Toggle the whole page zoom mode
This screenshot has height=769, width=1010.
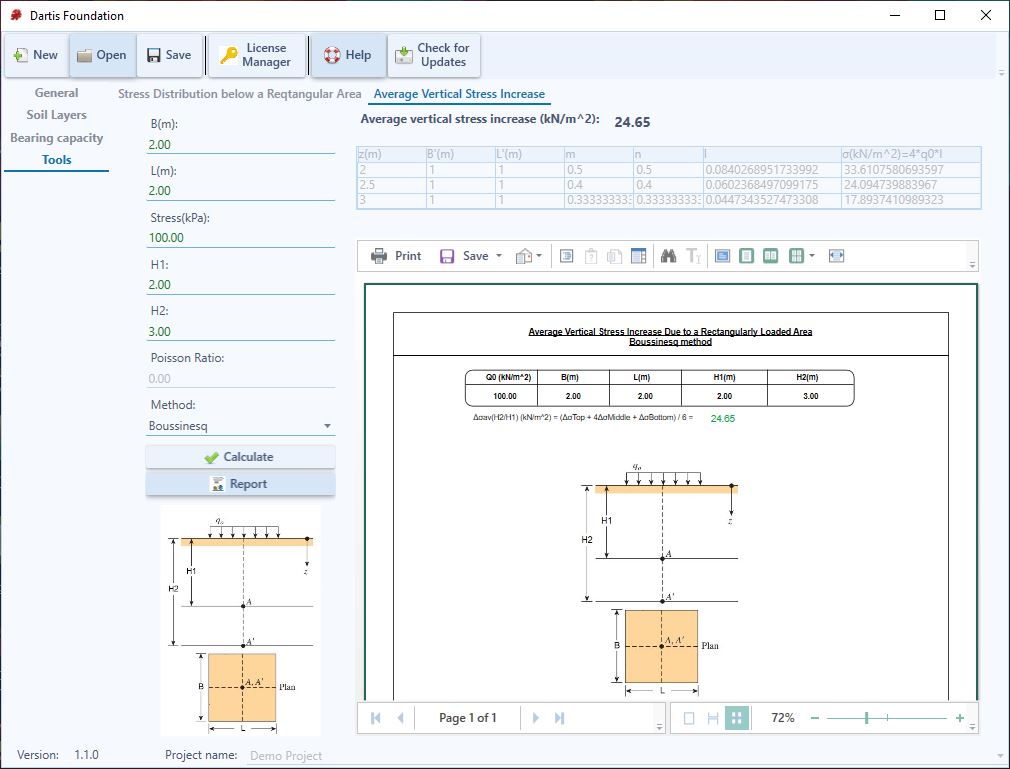689,717
